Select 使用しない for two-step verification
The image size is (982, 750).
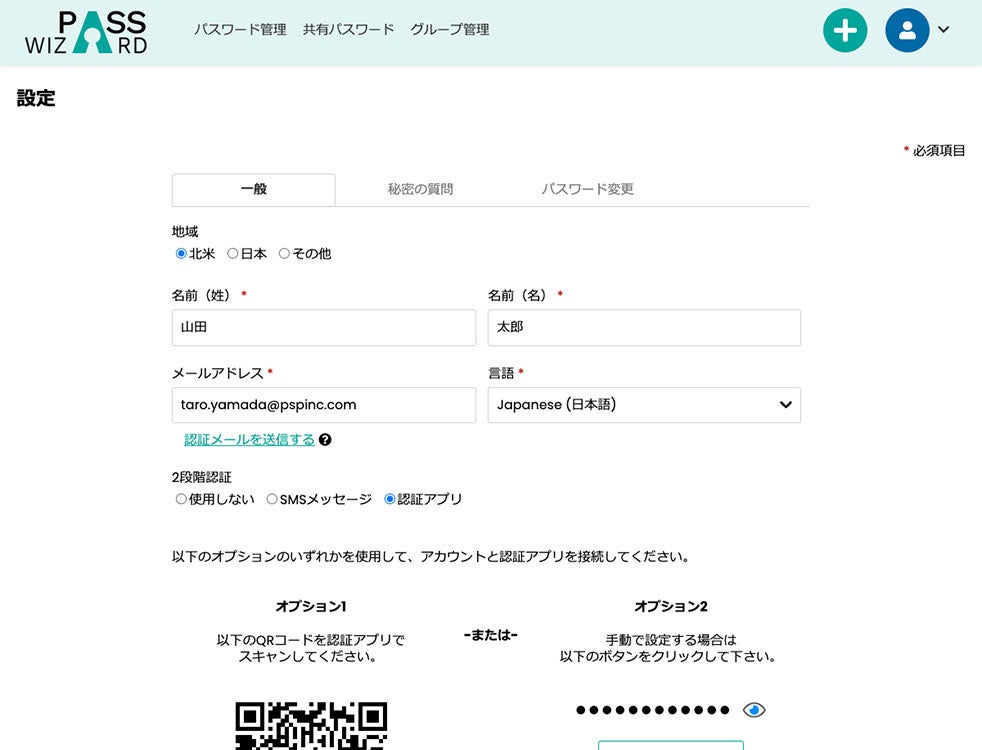[x=181, y=499]
